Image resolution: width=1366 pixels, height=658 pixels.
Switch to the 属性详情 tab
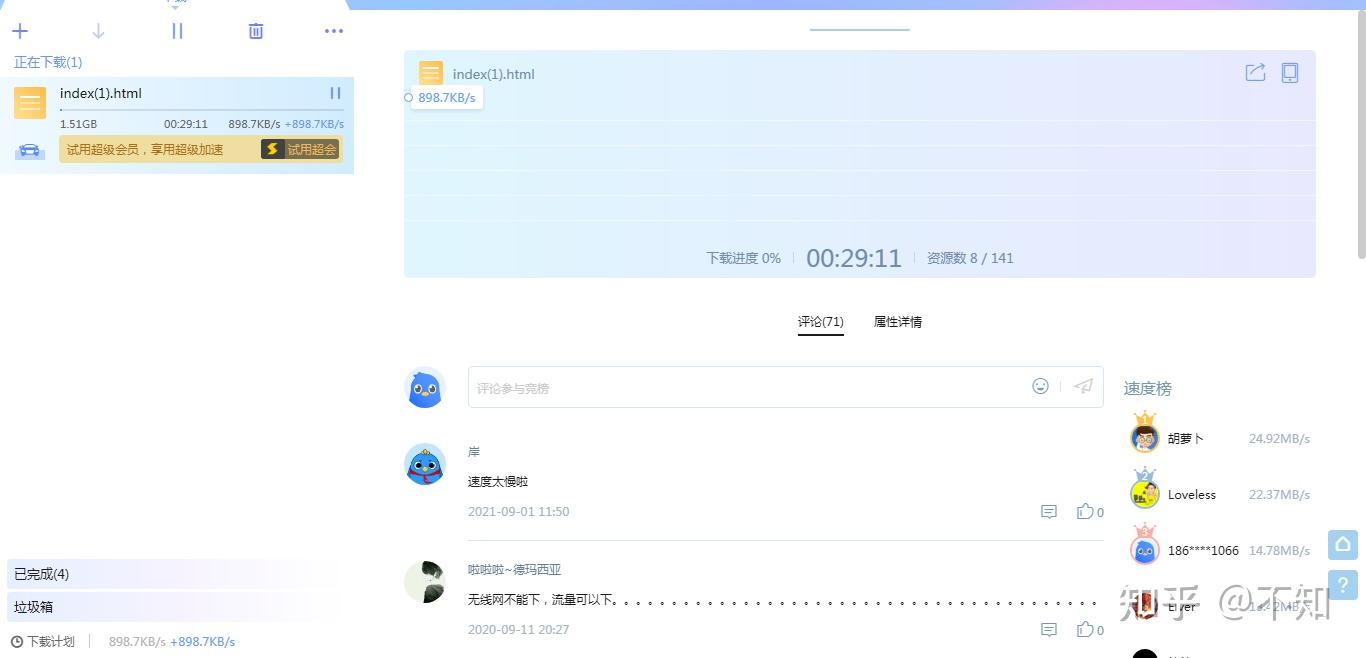(x=897, y=321)
